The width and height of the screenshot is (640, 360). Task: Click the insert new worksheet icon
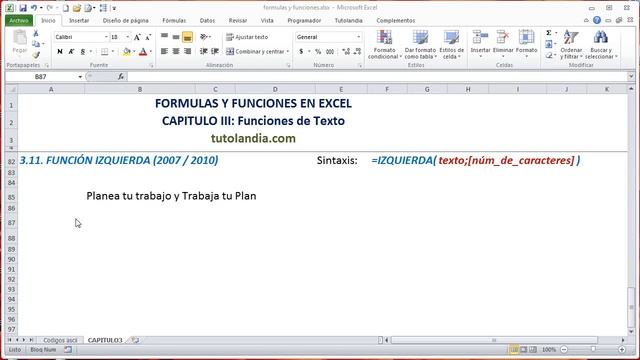(135, 340)
